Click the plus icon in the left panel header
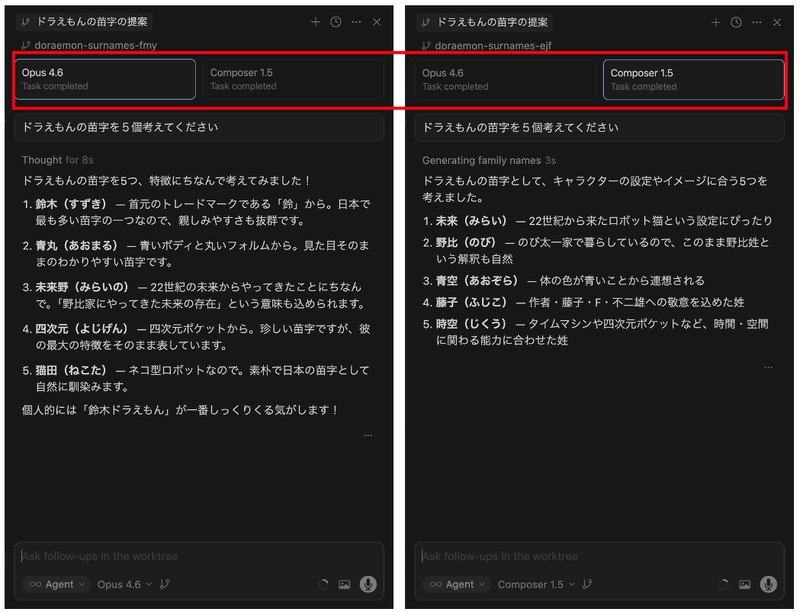The image size is (800, 612). point(316,22)
